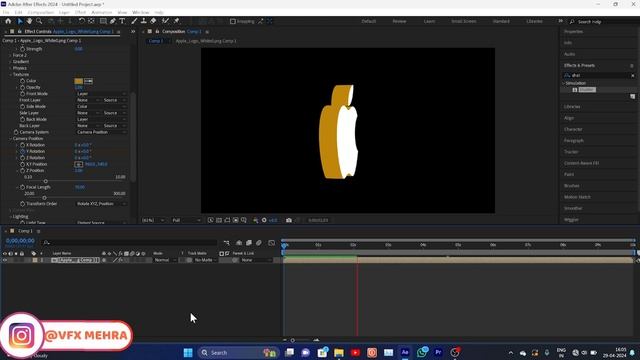
Task: Click the Effects & Presets search field
Action: click(600, 76)
